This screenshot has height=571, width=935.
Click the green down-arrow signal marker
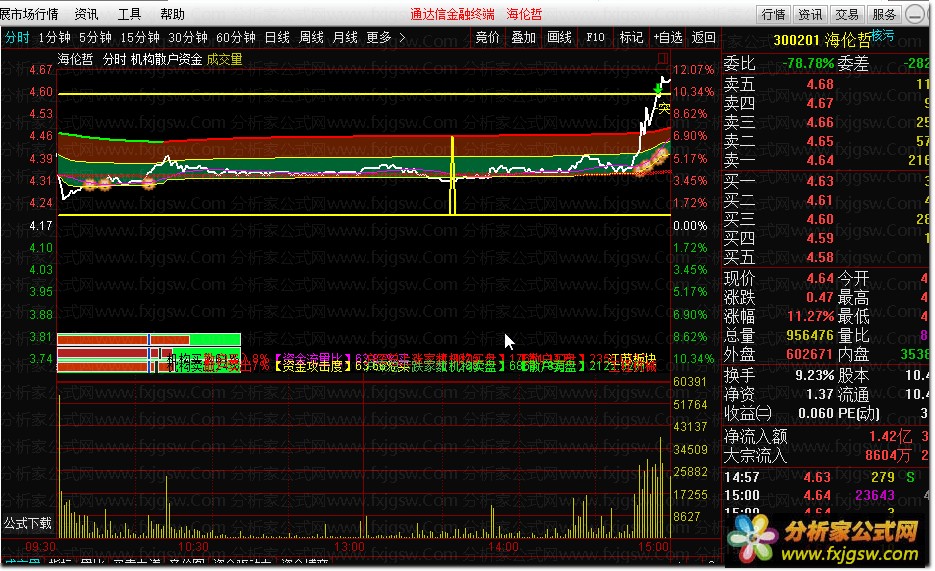[658, 89]
